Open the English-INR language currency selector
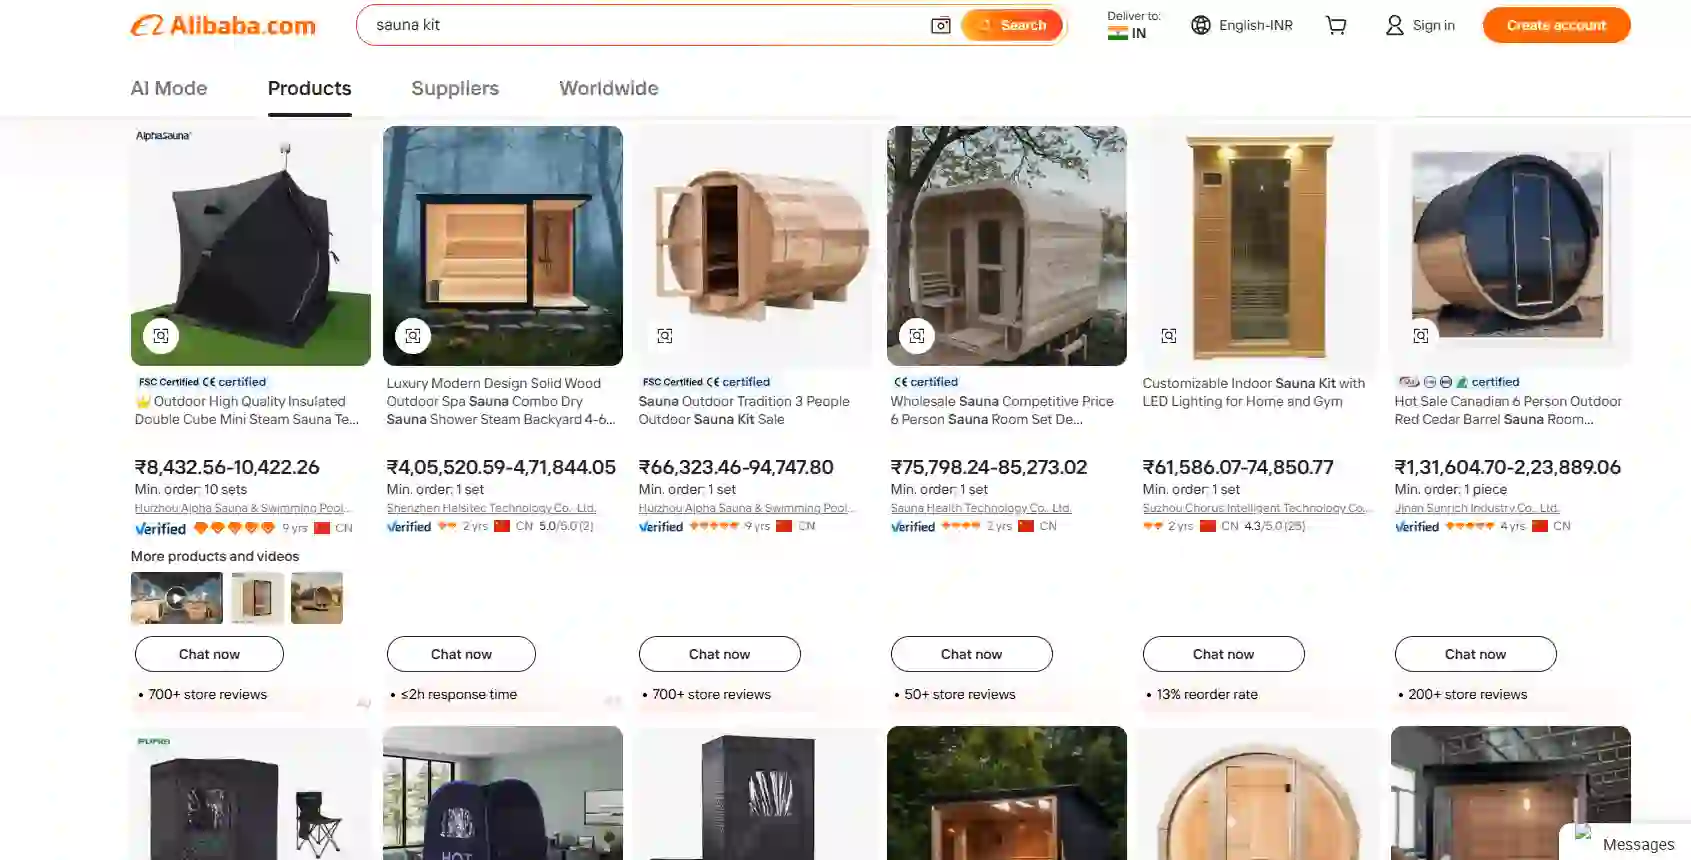The width and height of the screenshot is (1691, 860). [x=1242, y=25]
